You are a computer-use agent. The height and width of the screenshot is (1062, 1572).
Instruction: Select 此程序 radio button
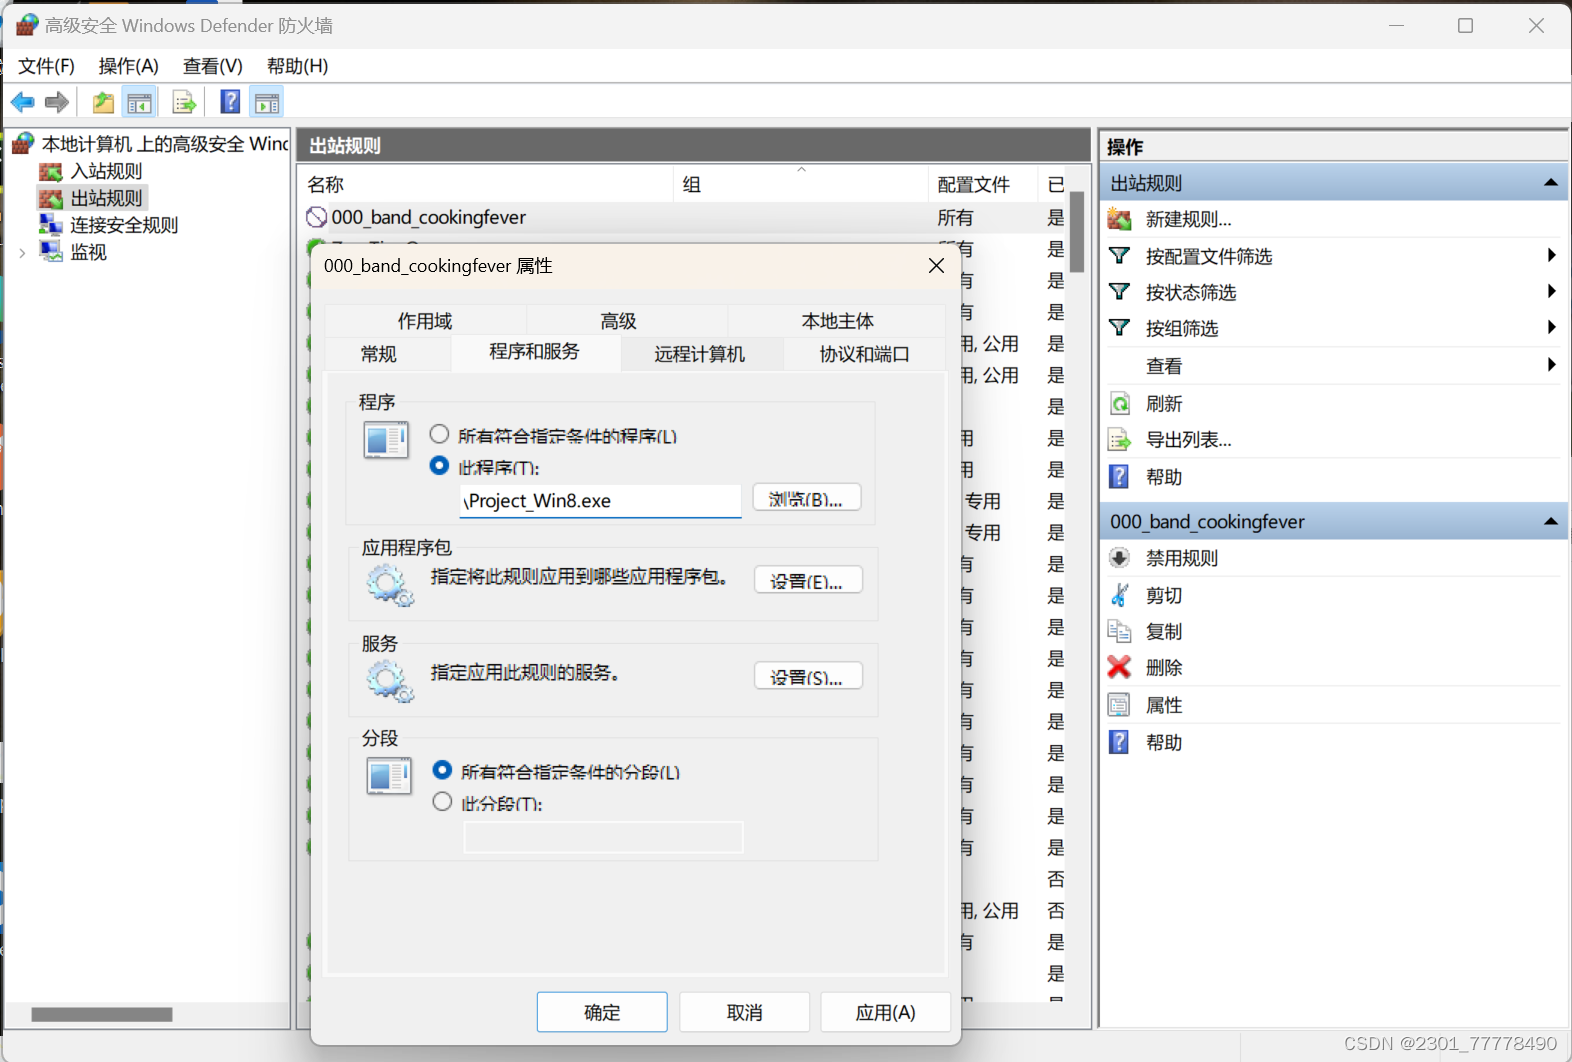pos(439,465)
